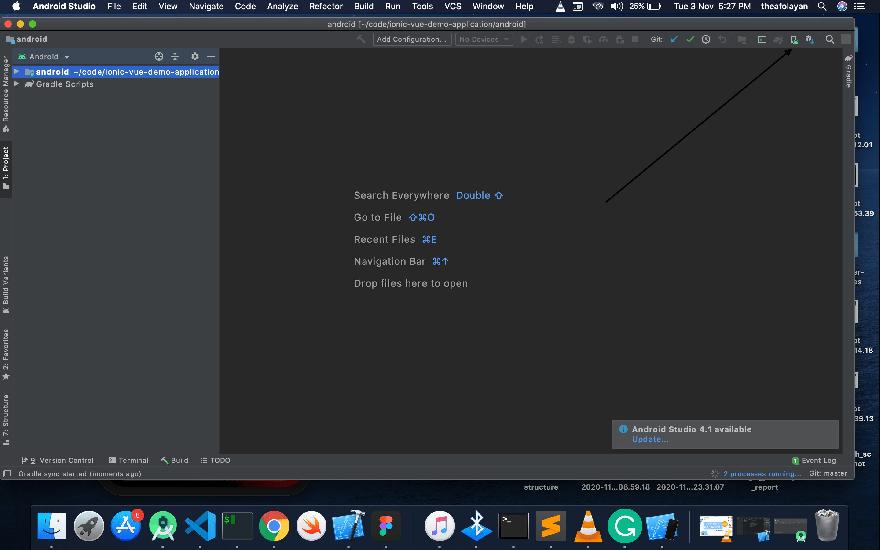Open the SDK Manager icon

[810, 39]
